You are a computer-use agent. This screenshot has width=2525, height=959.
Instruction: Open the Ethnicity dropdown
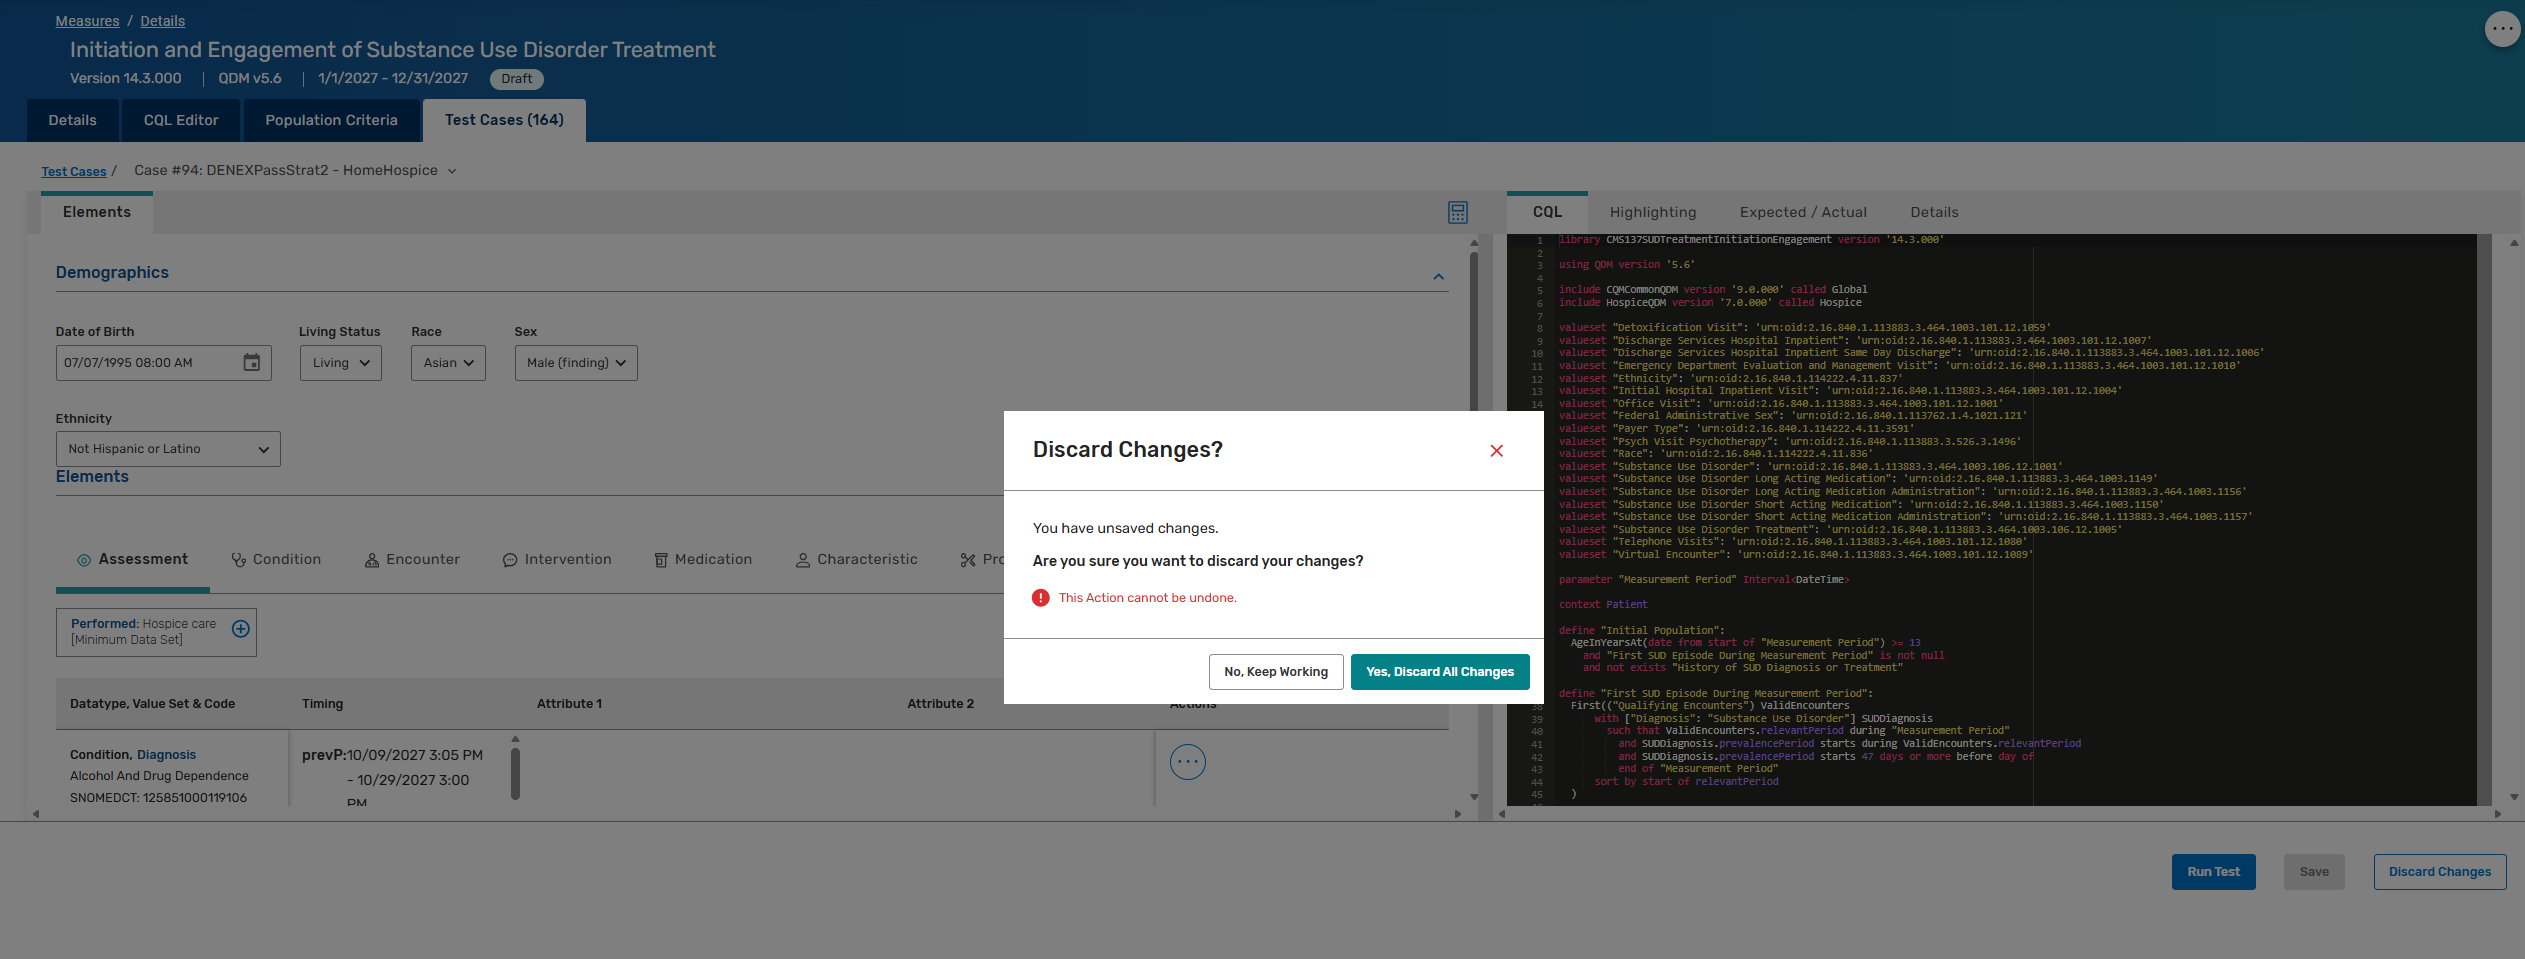click(x=168, y=449)
